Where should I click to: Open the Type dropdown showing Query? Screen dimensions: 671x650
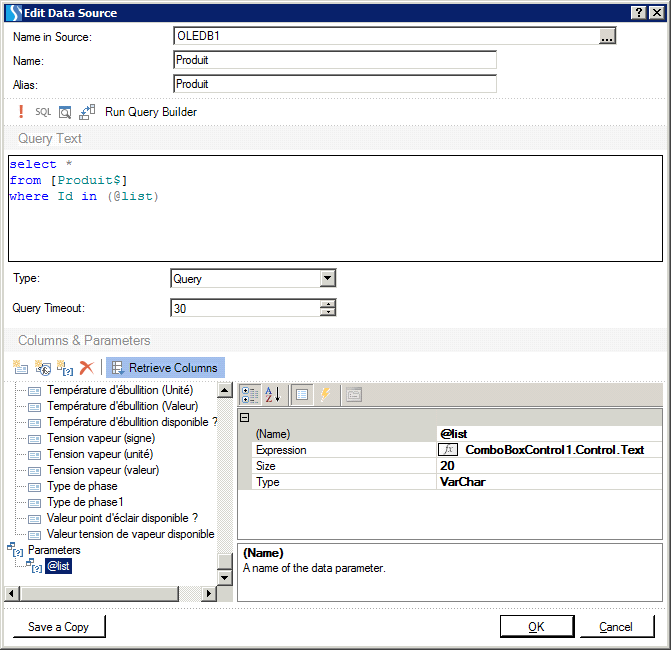tap(328, 278)
